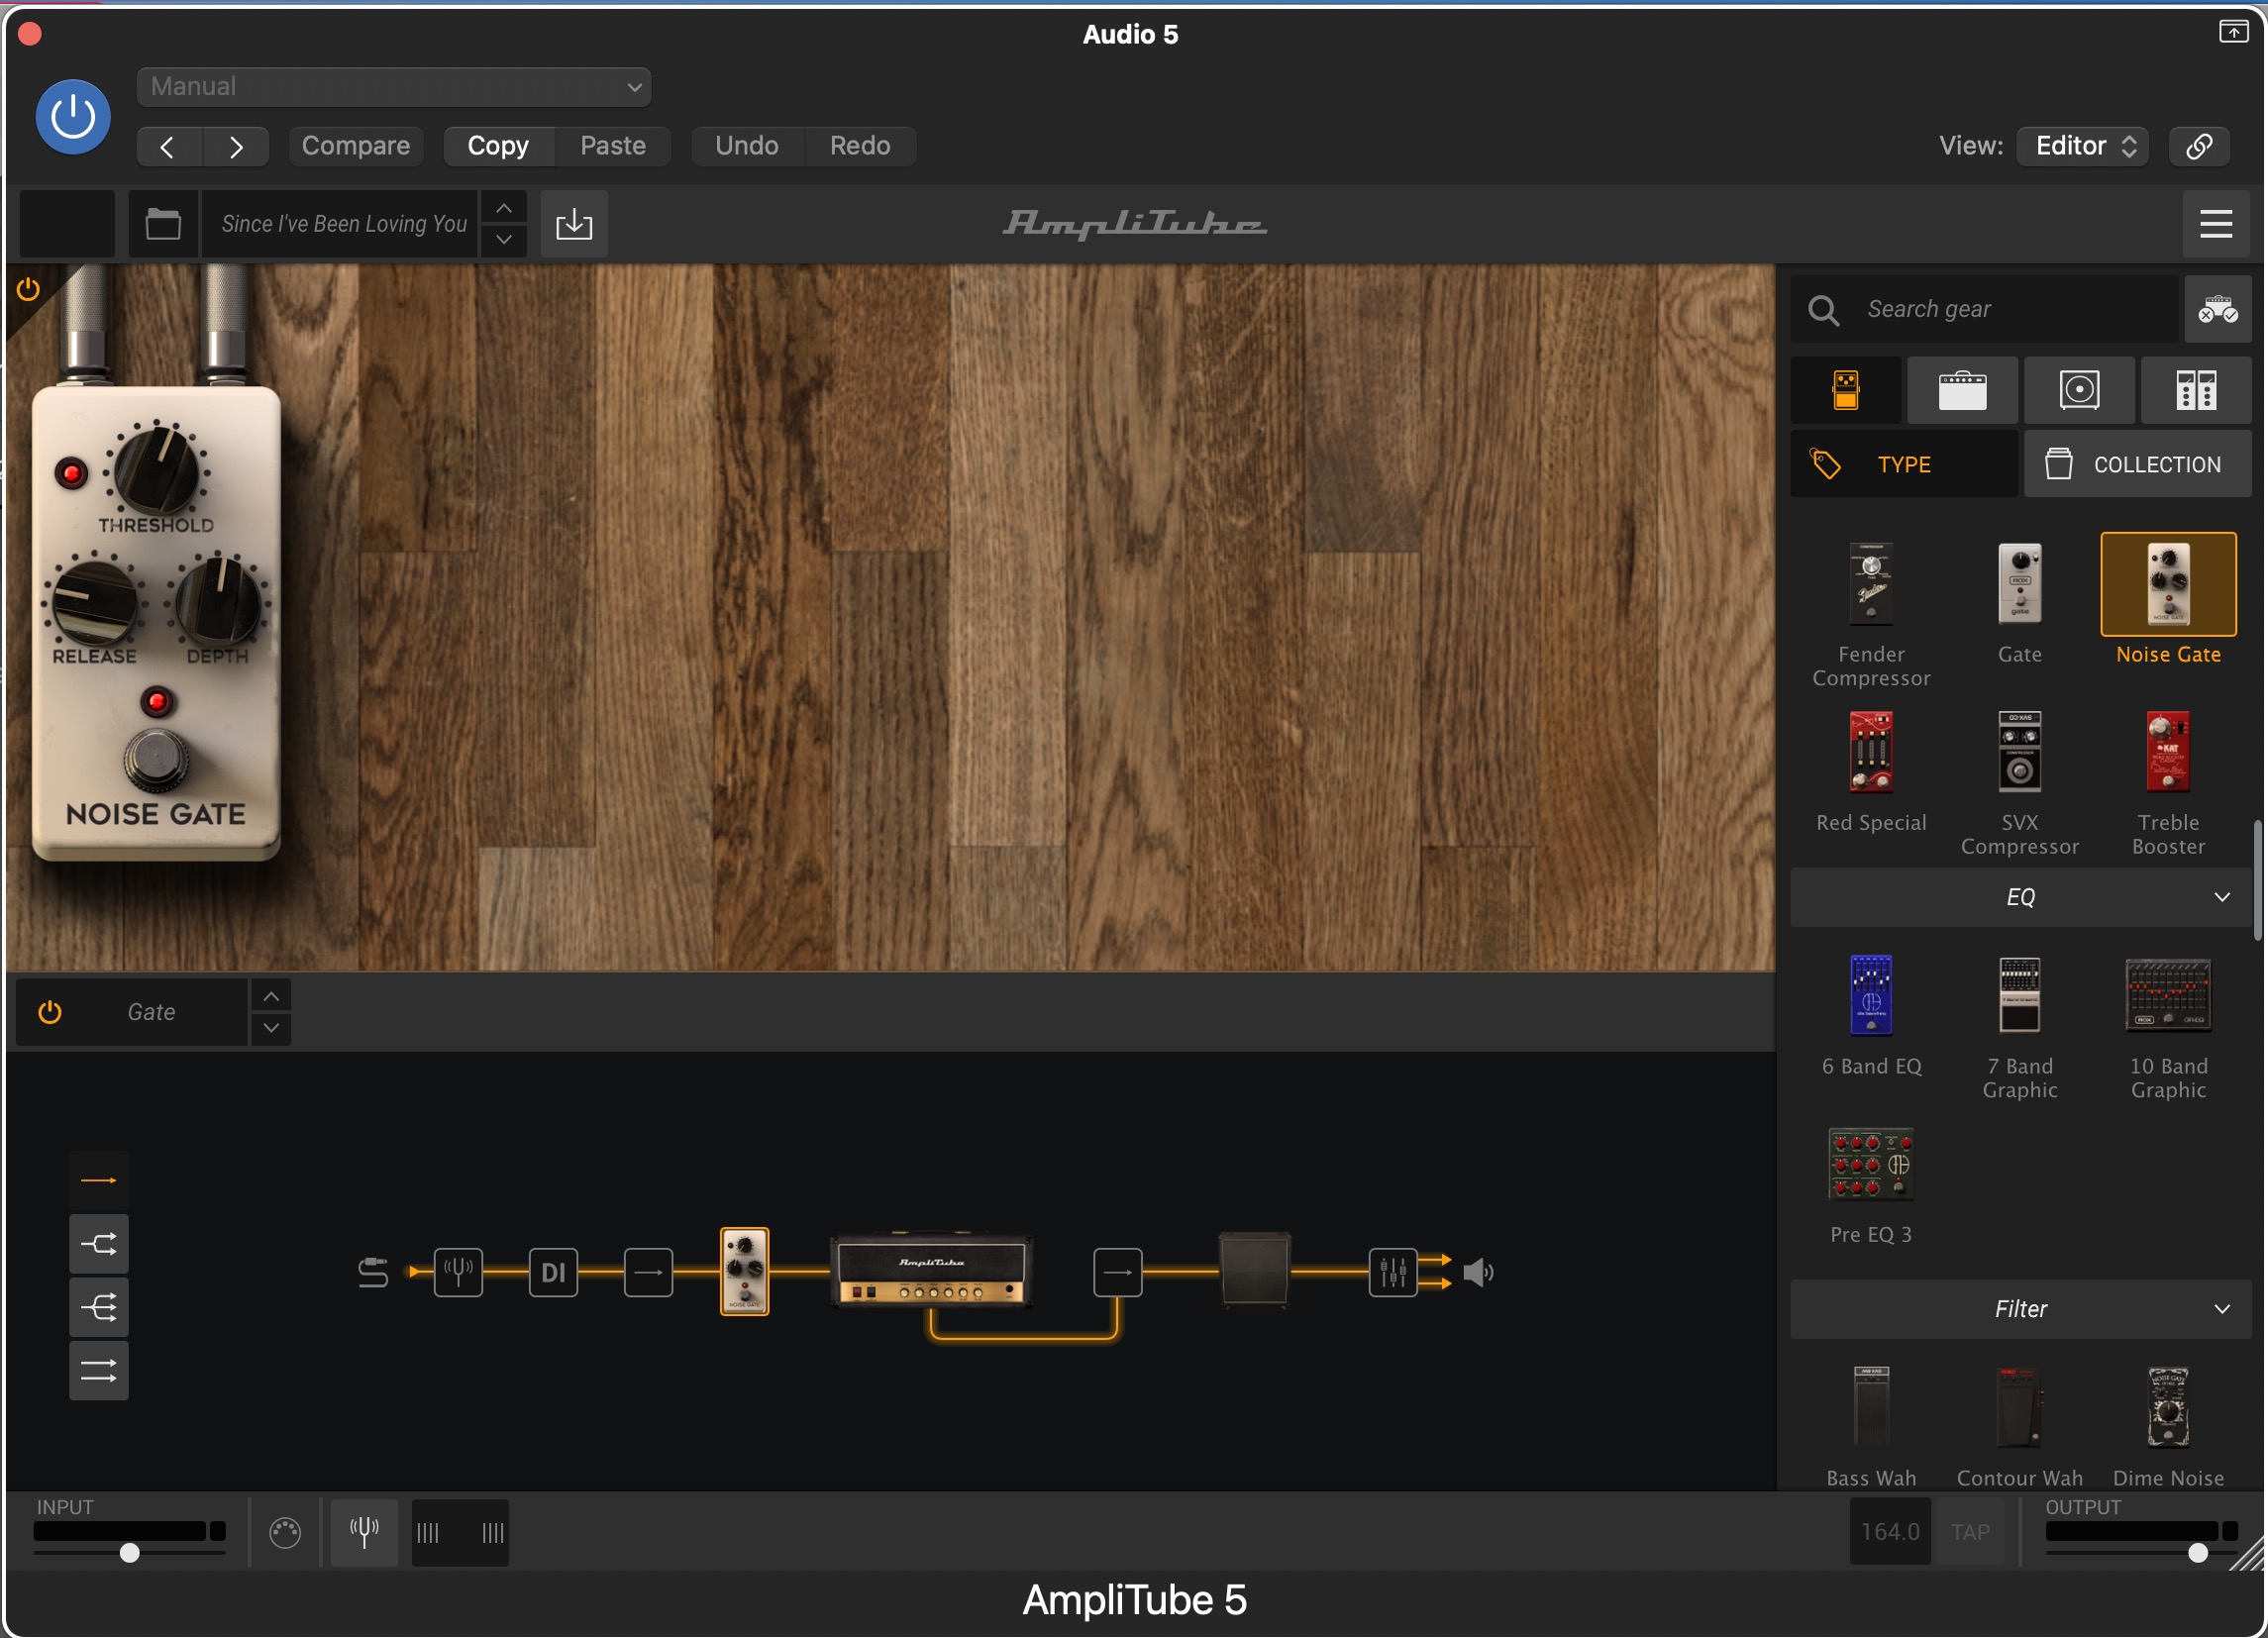Image resolution: width=2268 pixels, height=1638 pixels.
Task: Click the Copy button
Action: (498, 146)
